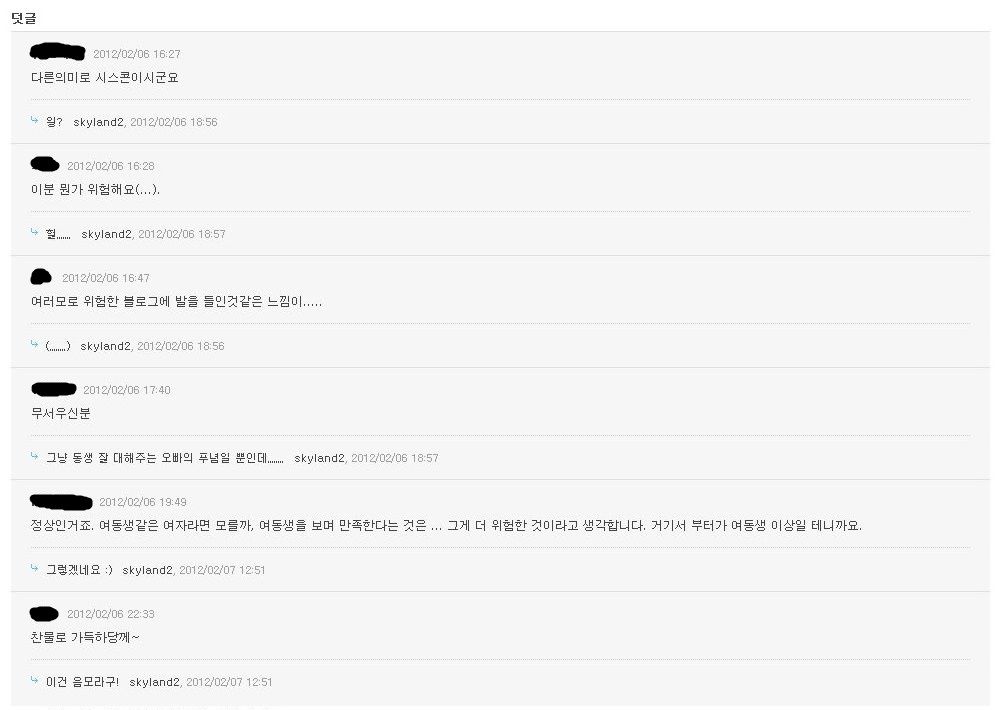1000x710 pixels.
Task: Open skyland2 profile next to '잉?' reply
Action: (98, 122)
